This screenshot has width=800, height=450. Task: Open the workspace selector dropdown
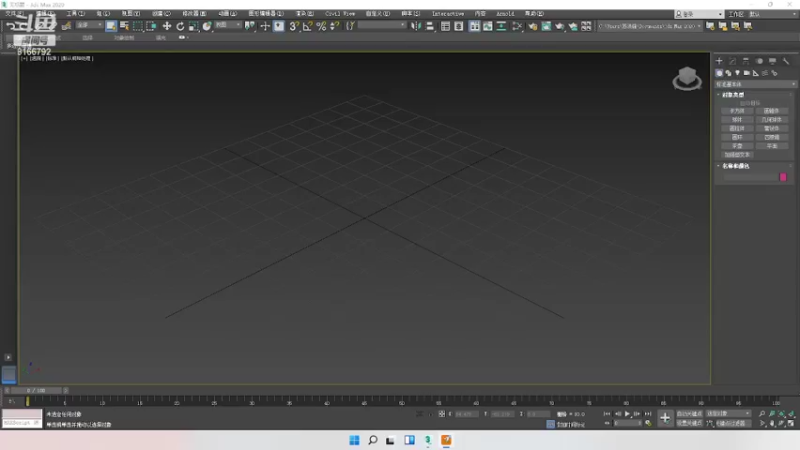[x=773, y=14]
